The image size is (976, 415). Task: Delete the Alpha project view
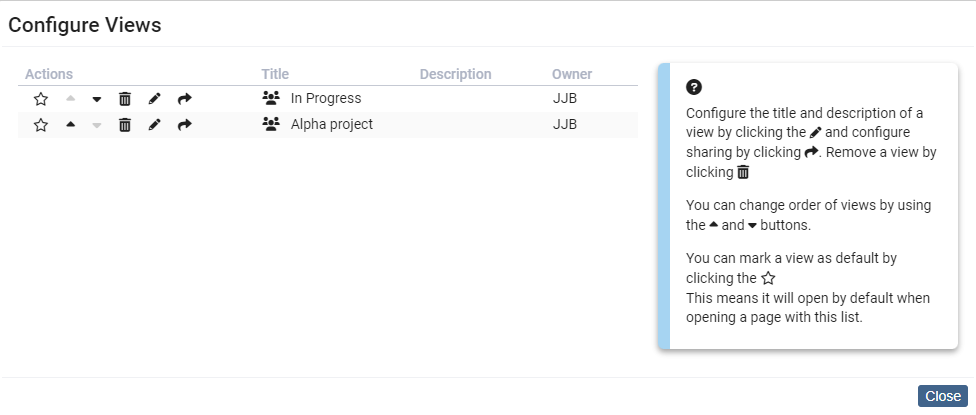(x=125, y=125)
